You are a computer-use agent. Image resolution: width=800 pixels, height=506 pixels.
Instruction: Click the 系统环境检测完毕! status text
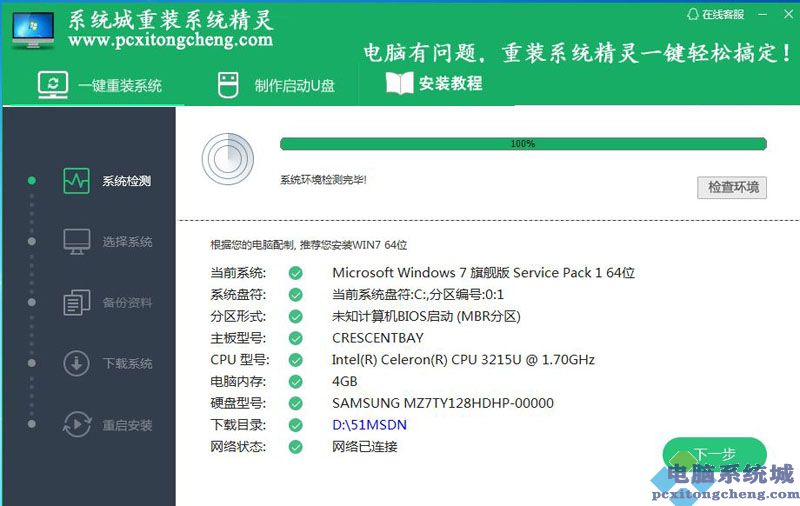click(323, 180)
